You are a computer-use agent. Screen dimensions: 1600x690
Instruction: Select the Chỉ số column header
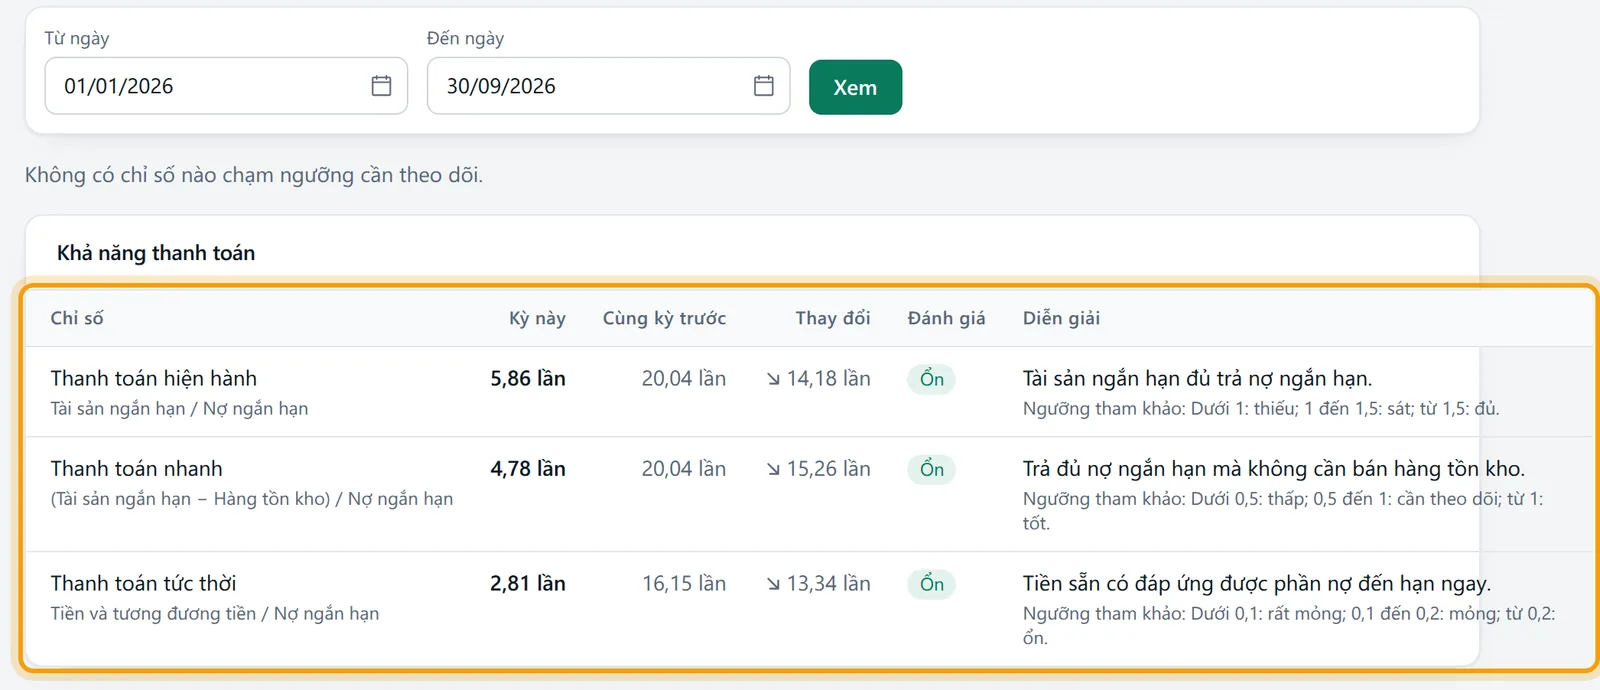(77, 318)
